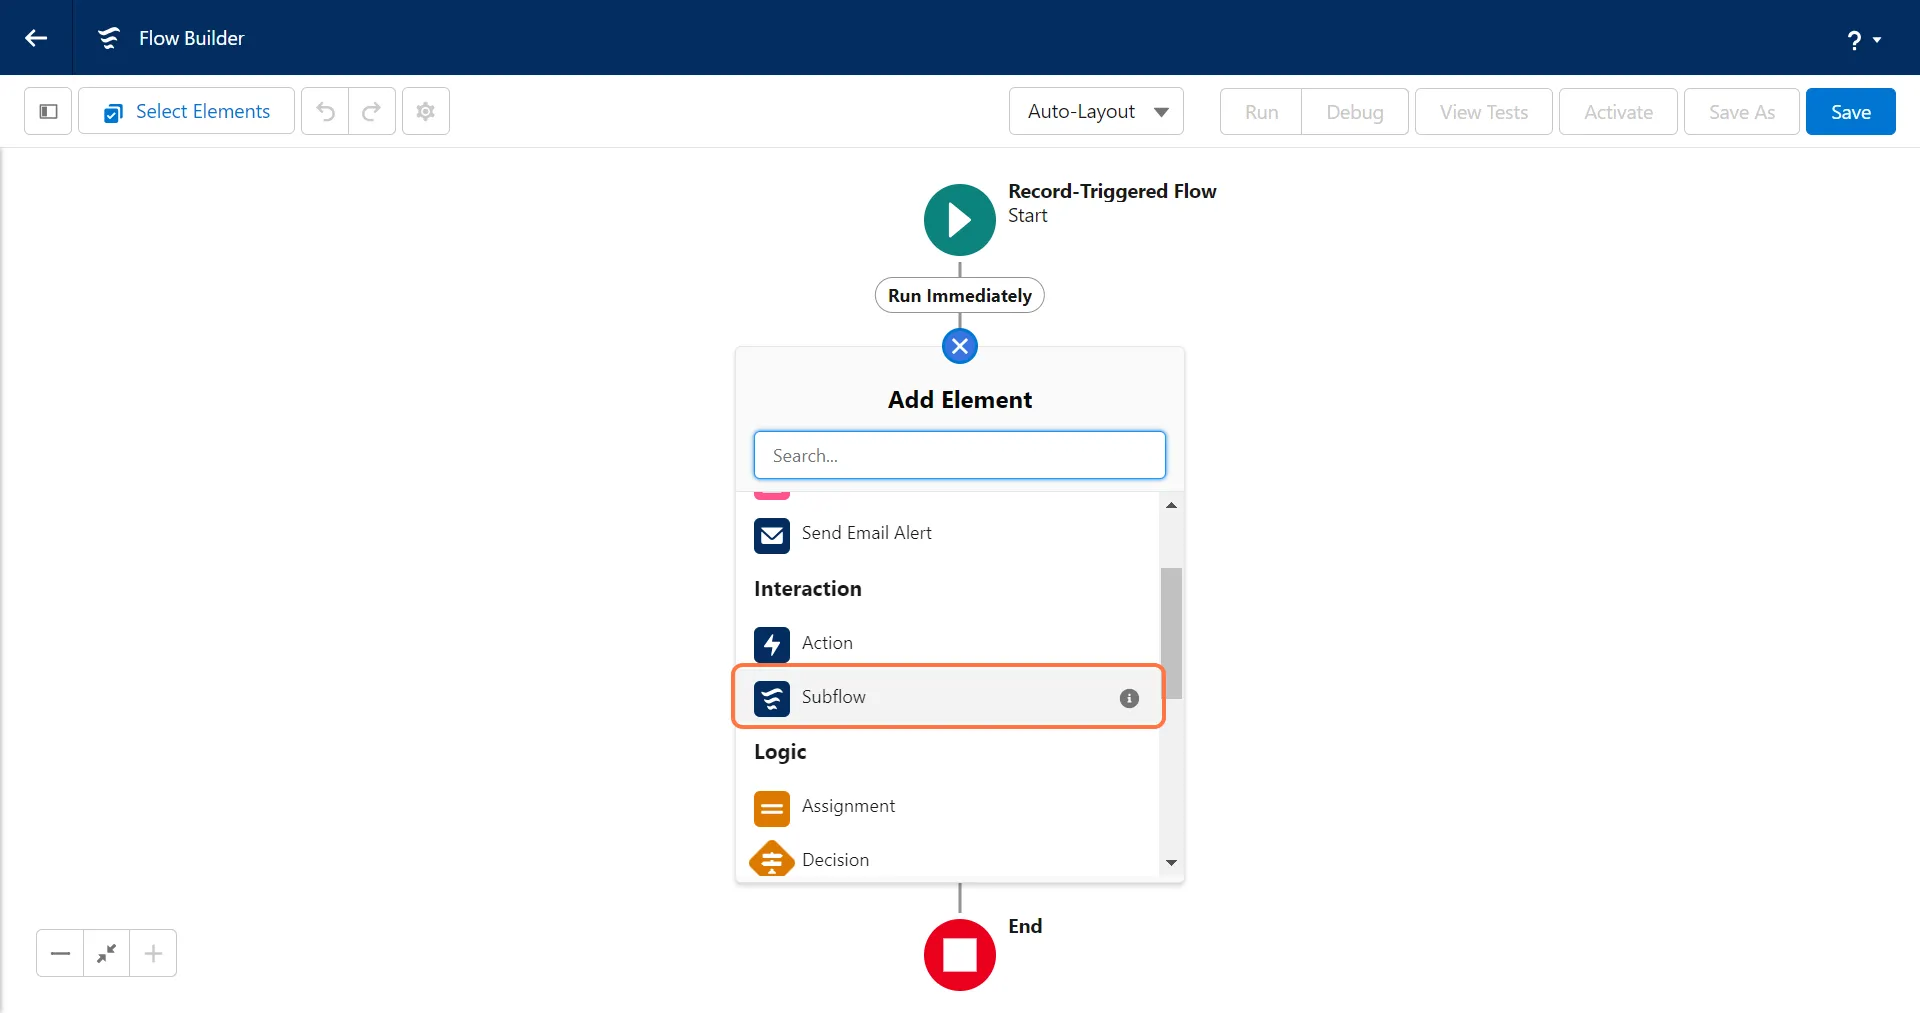Click the Record-Triggered Flow Start icon

click(x=959, y=220)
